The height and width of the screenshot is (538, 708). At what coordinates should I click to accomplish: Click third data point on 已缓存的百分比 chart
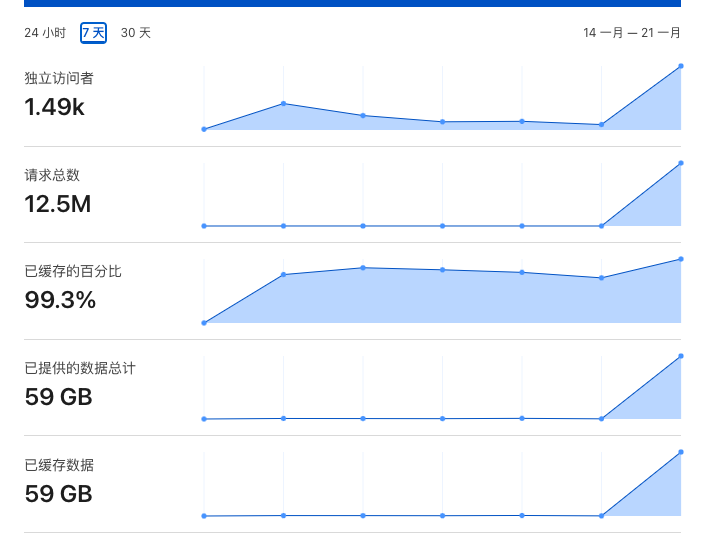click(363, 268)
